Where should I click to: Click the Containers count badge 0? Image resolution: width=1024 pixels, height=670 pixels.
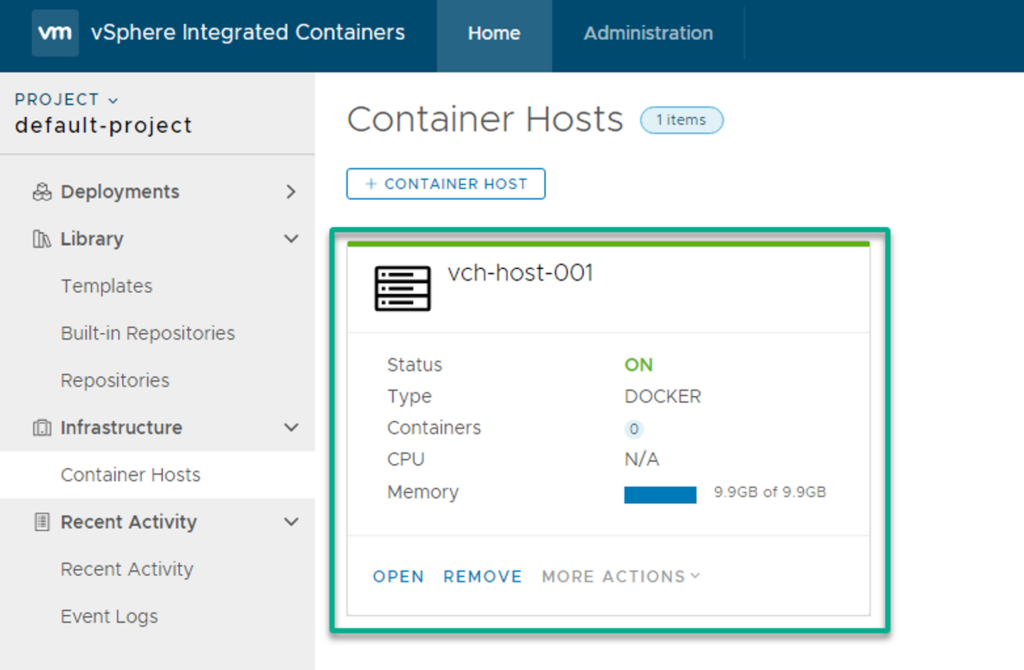pyautogui.click(x=633, y=429)
